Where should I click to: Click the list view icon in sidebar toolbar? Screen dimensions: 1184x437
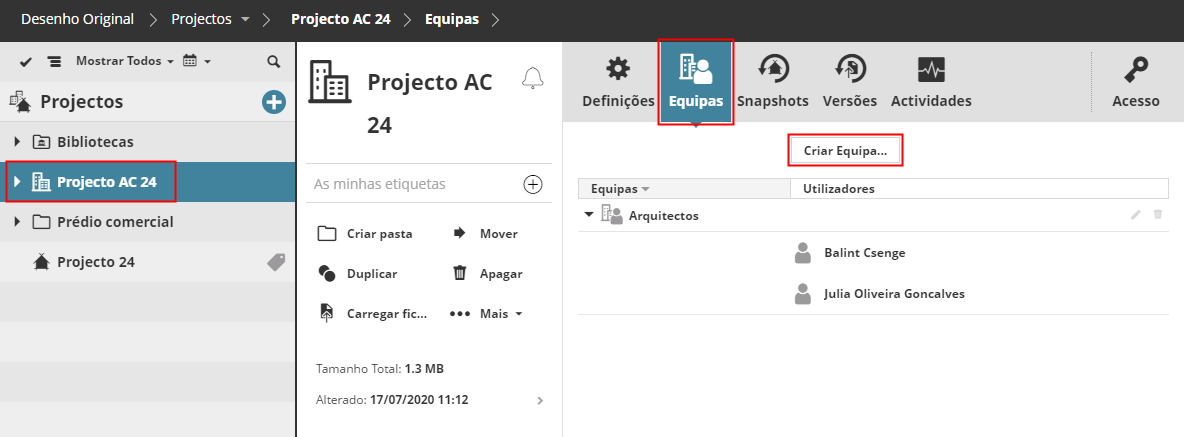coord(55,62)
